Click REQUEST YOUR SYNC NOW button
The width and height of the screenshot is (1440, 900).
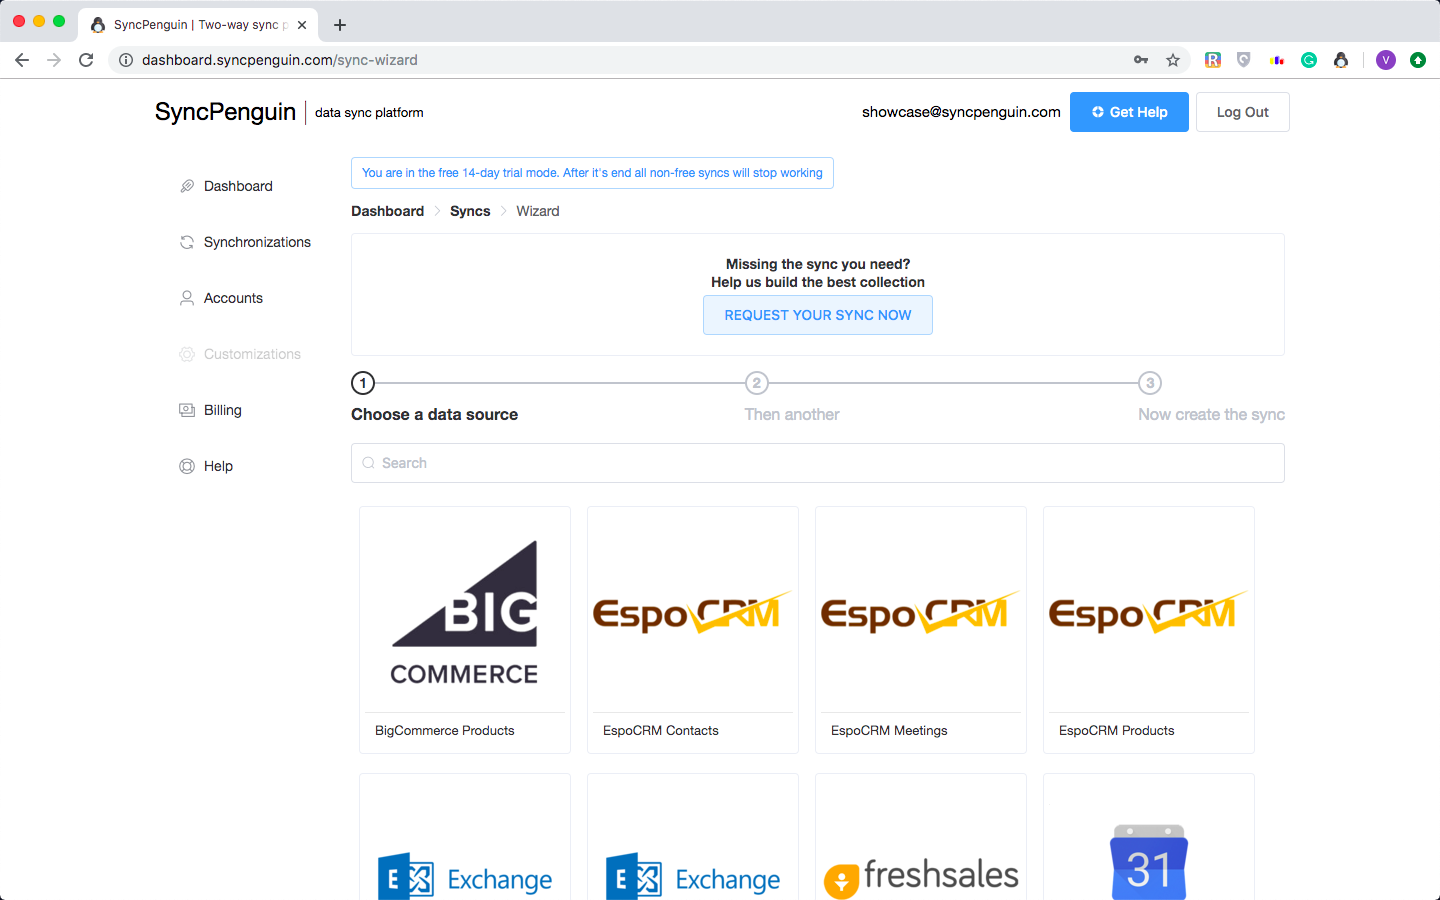click(x=818, y=315)
